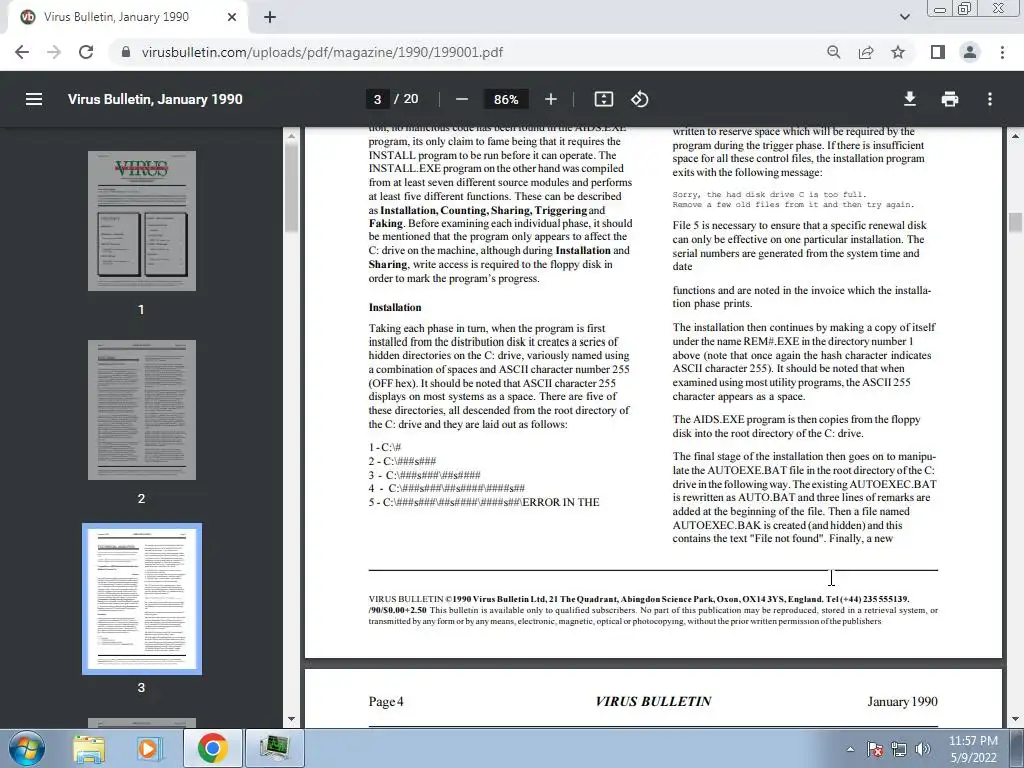
Task: Click directory line '1 - C:\#'
Action: pyautogui.click(x=384, y=447)
